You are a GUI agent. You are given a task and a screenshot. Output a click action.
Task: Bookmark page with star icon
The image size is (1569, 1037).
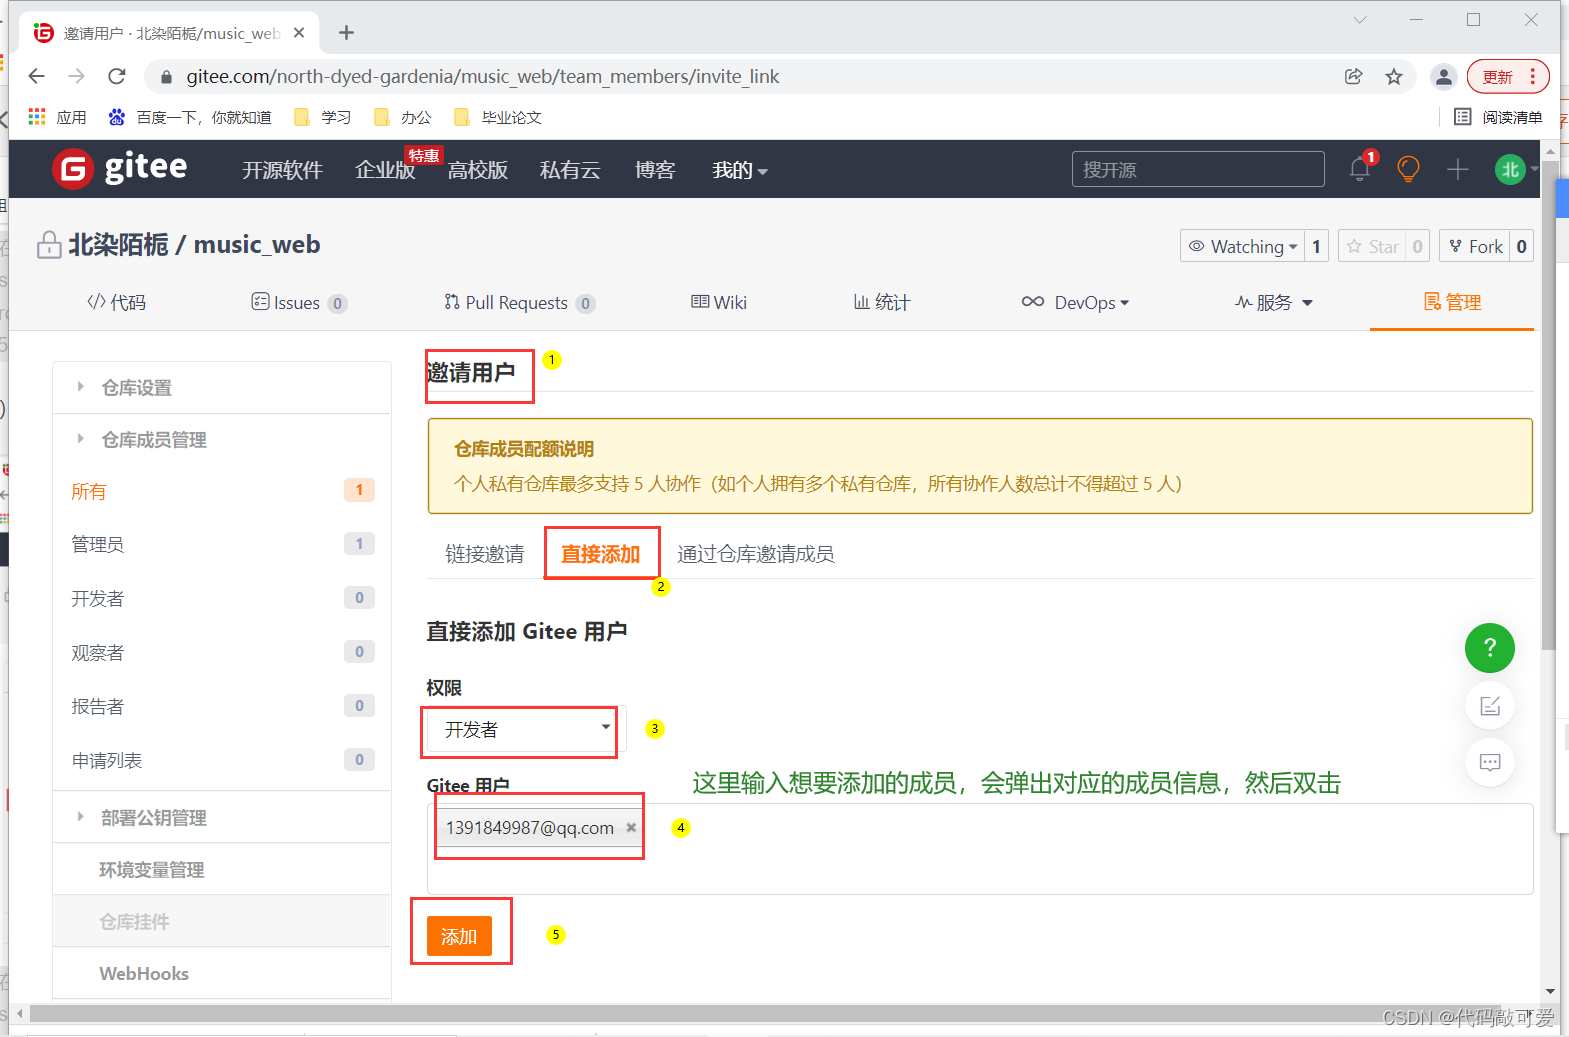click(1394, 77)
